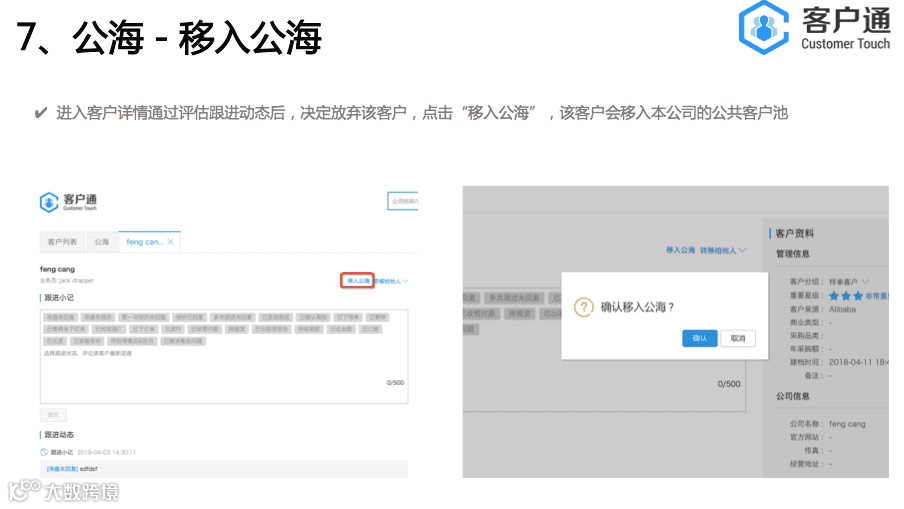Select the 报价已回复 status tag

[x=190, y=318]
